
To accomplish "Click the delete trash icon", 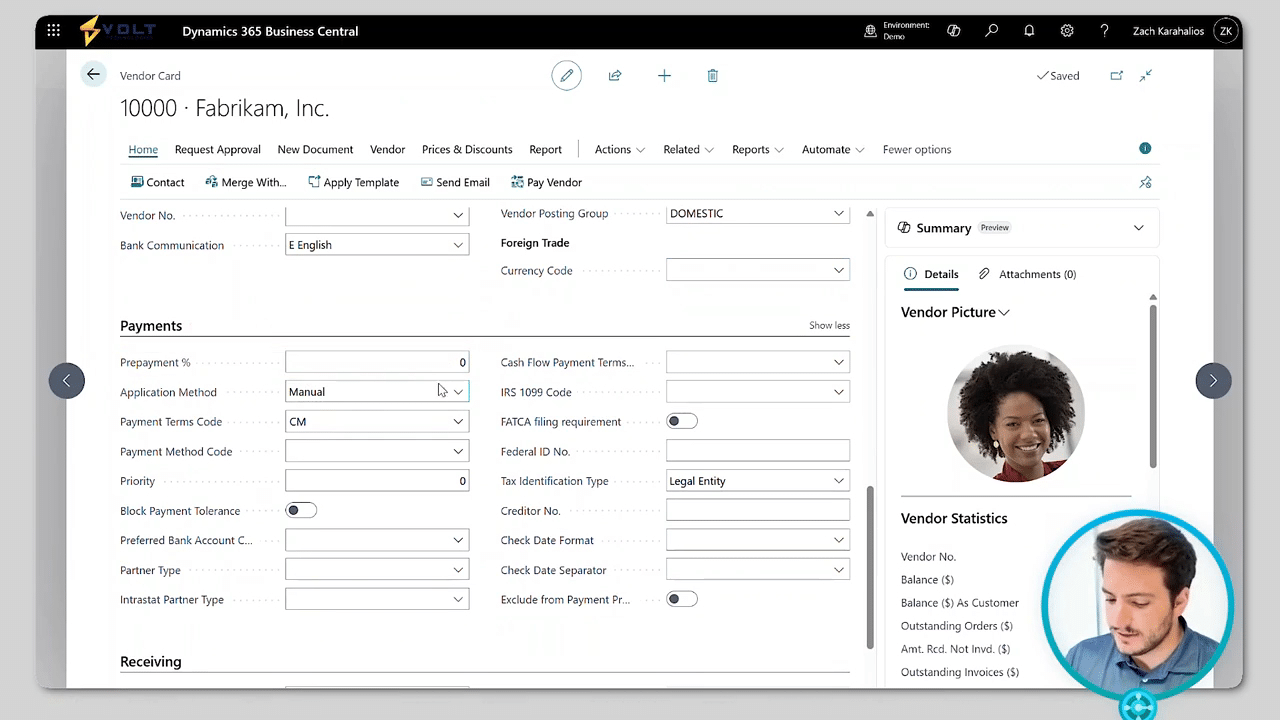I will pos(713,75).
